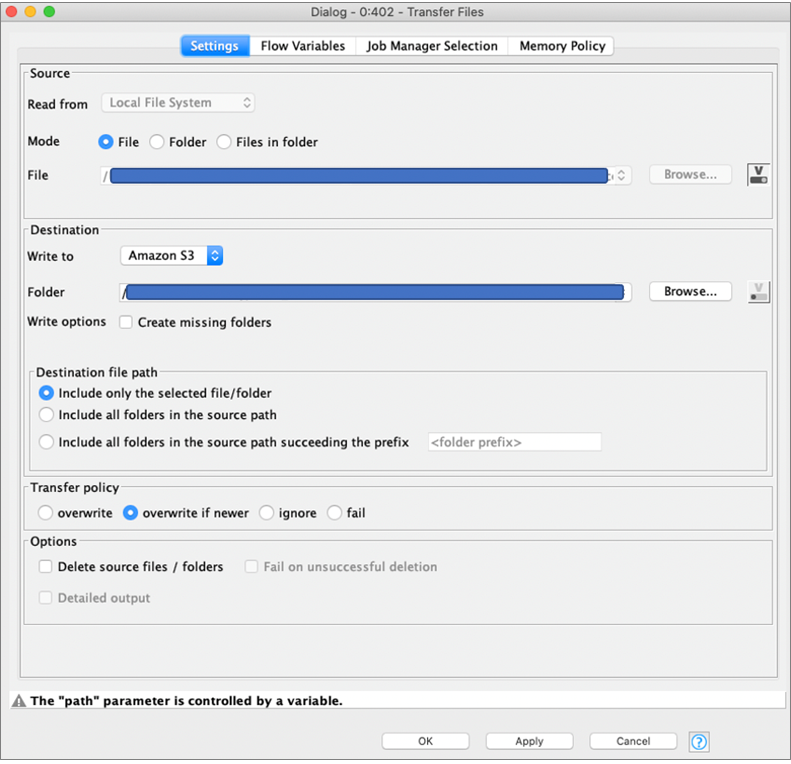Click the destination Folder path field

375,292
